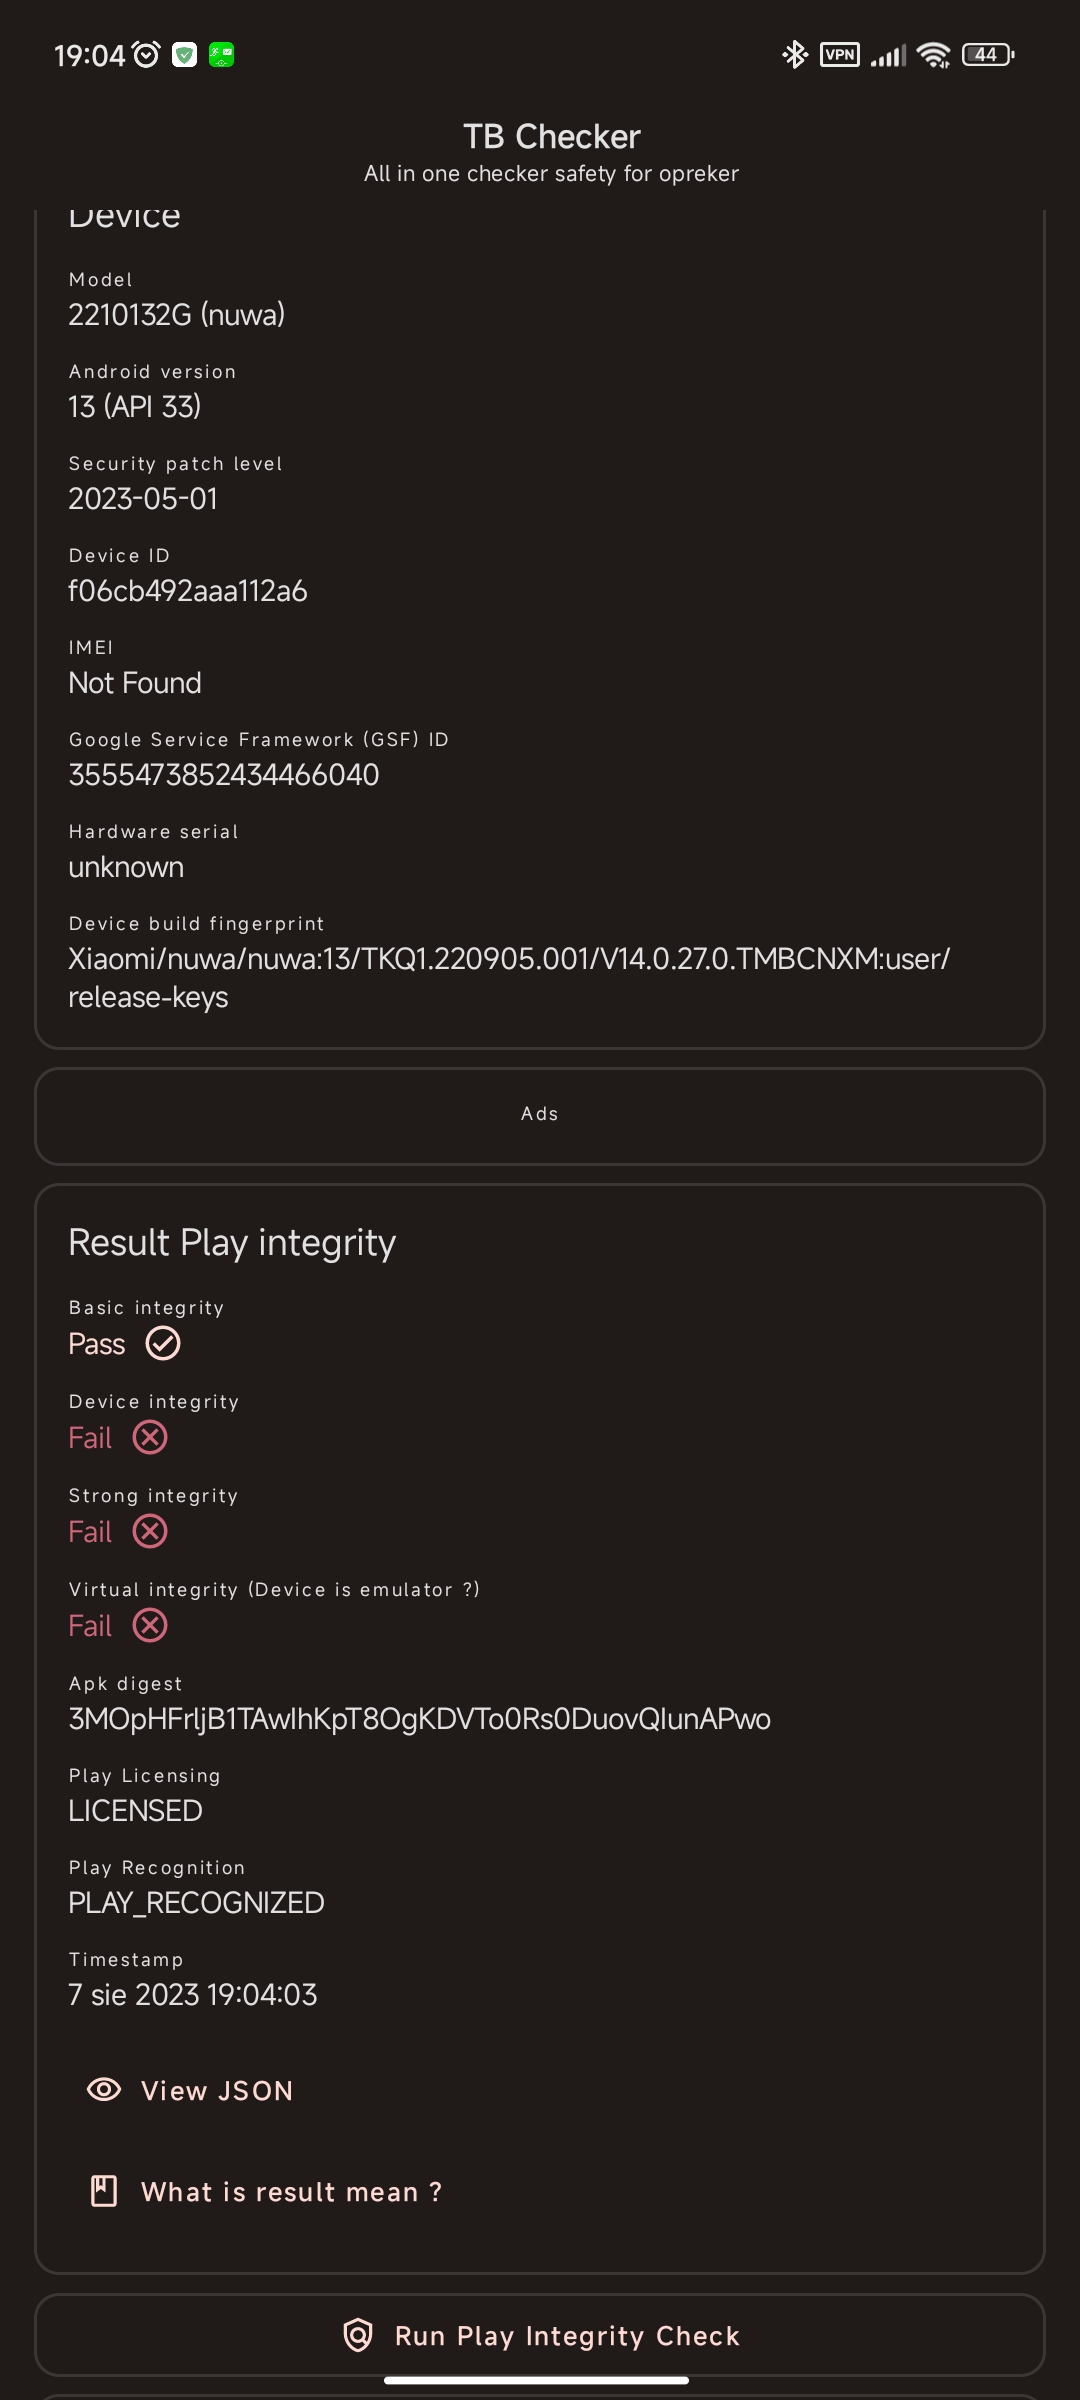Tap the alarm clock icon in status bar

click(x=147, y=54)
